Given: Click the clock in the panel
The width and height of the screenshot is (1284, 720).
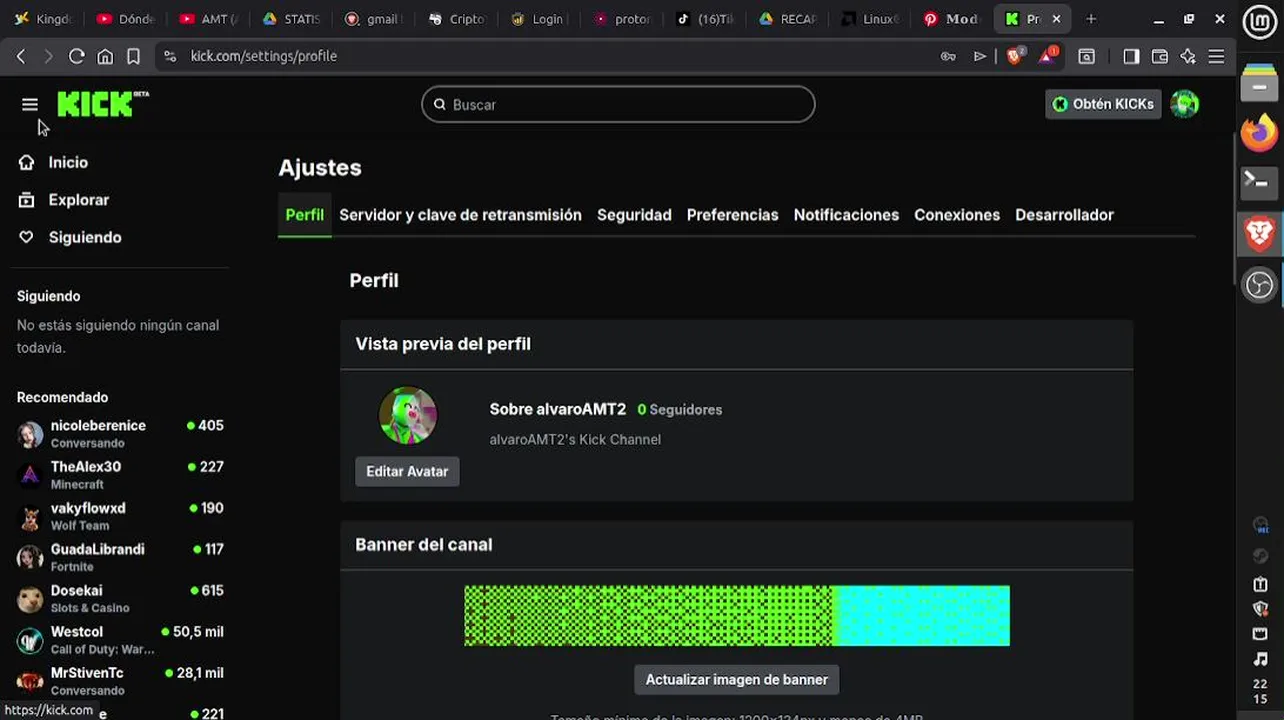Looking at the screenshot, I should (1260, 691).
